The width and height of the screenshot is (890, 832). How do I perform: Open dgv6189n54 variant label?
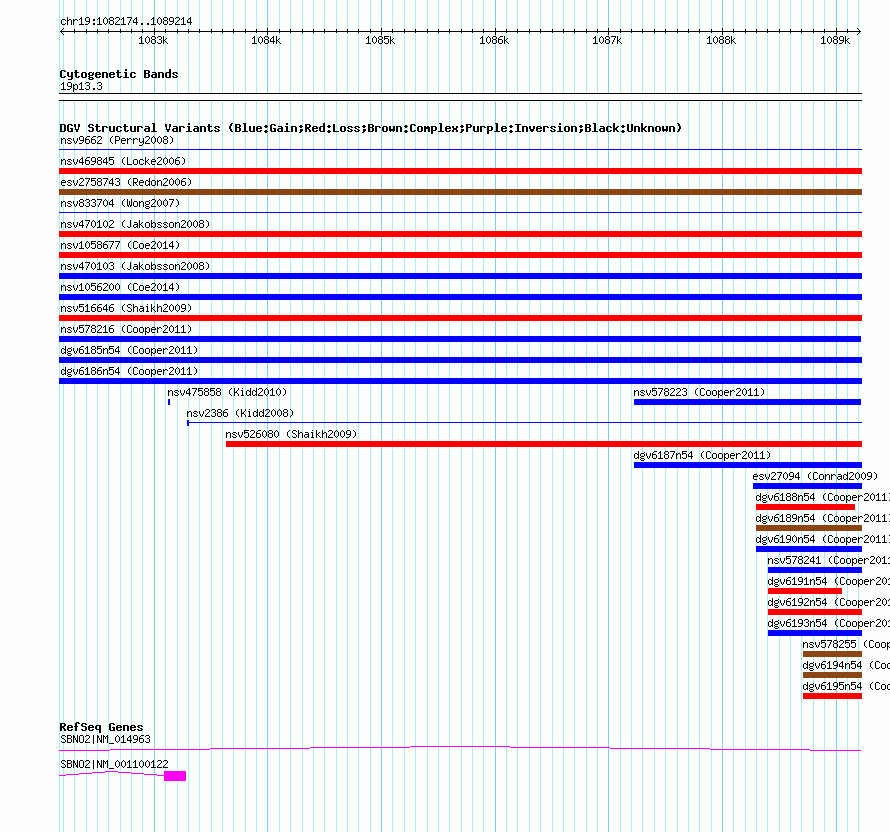822,518
